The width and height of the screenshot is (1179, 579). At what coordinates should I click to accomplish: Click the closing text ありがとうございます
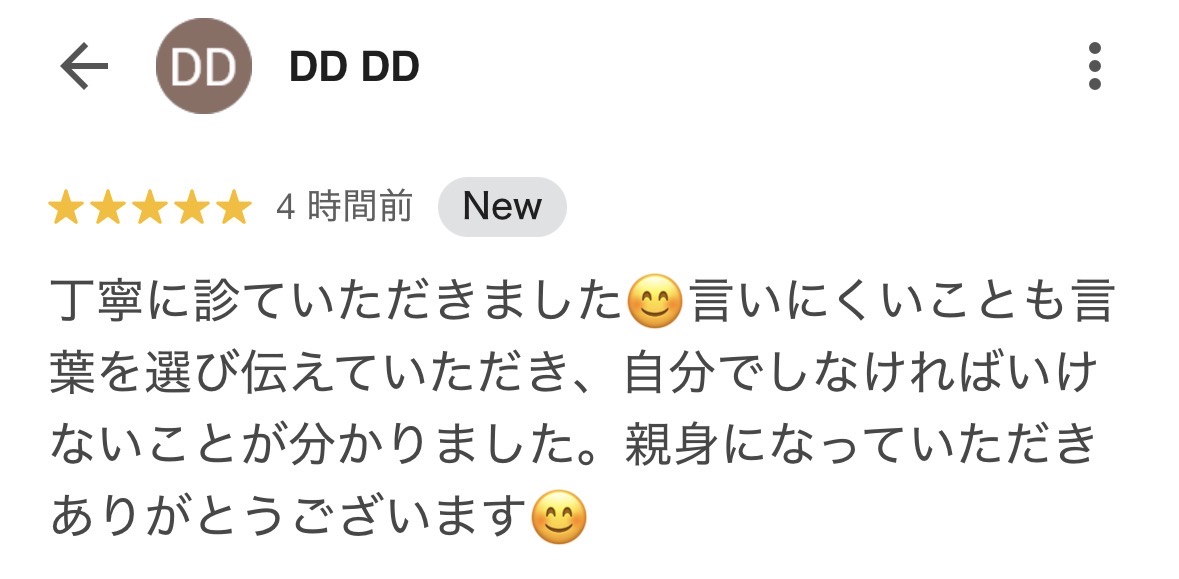289,517
